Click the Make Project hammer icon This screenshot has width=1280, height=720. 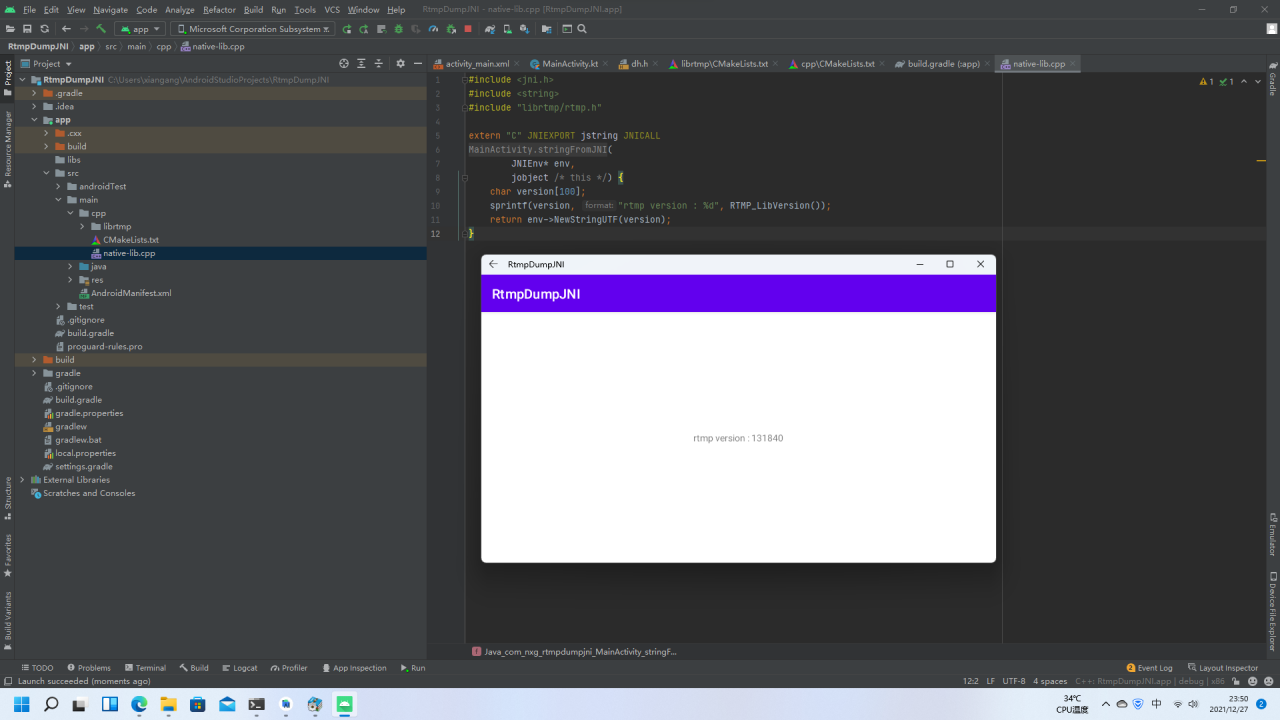point(101,29)
